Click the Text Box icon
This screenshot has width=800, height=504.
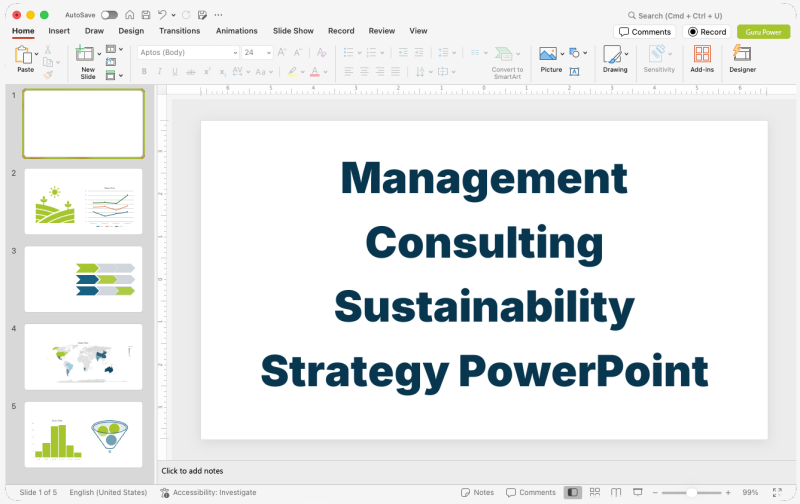574,72
